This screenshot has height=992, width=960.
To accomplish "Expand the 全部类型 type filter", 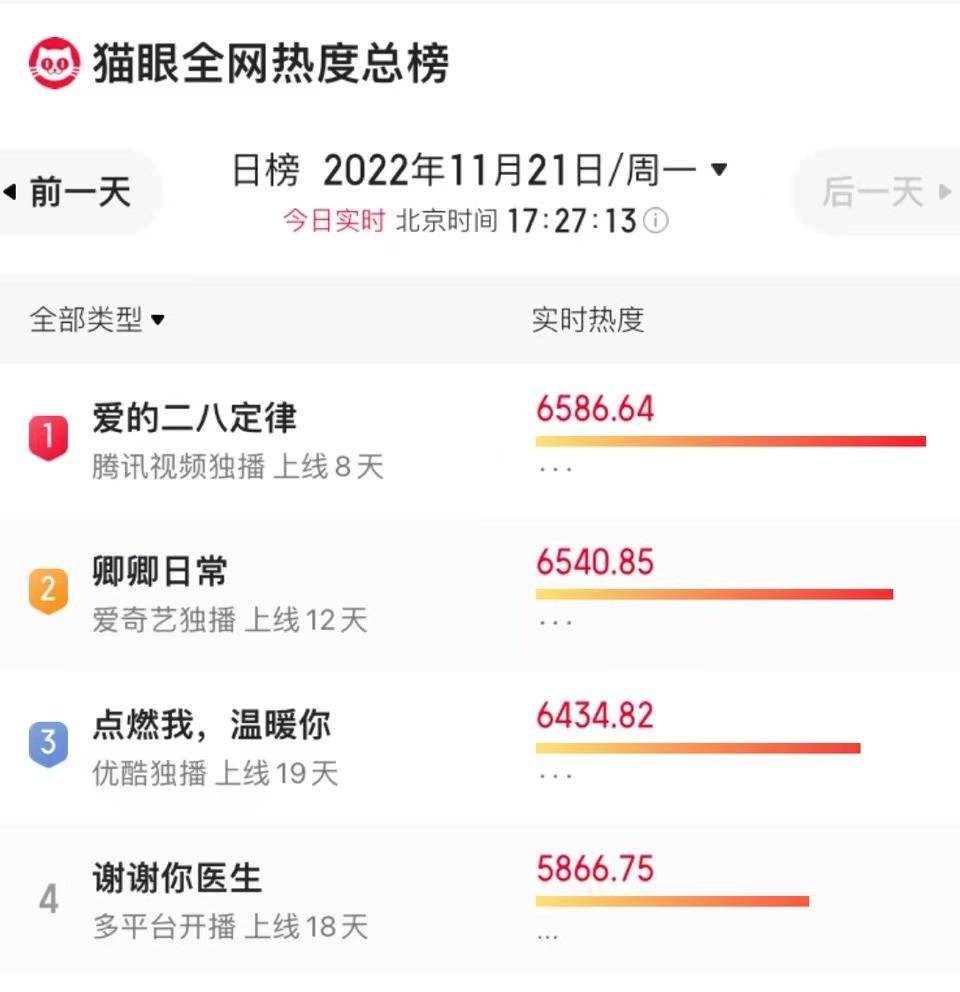I will click(x=97, y=320).
